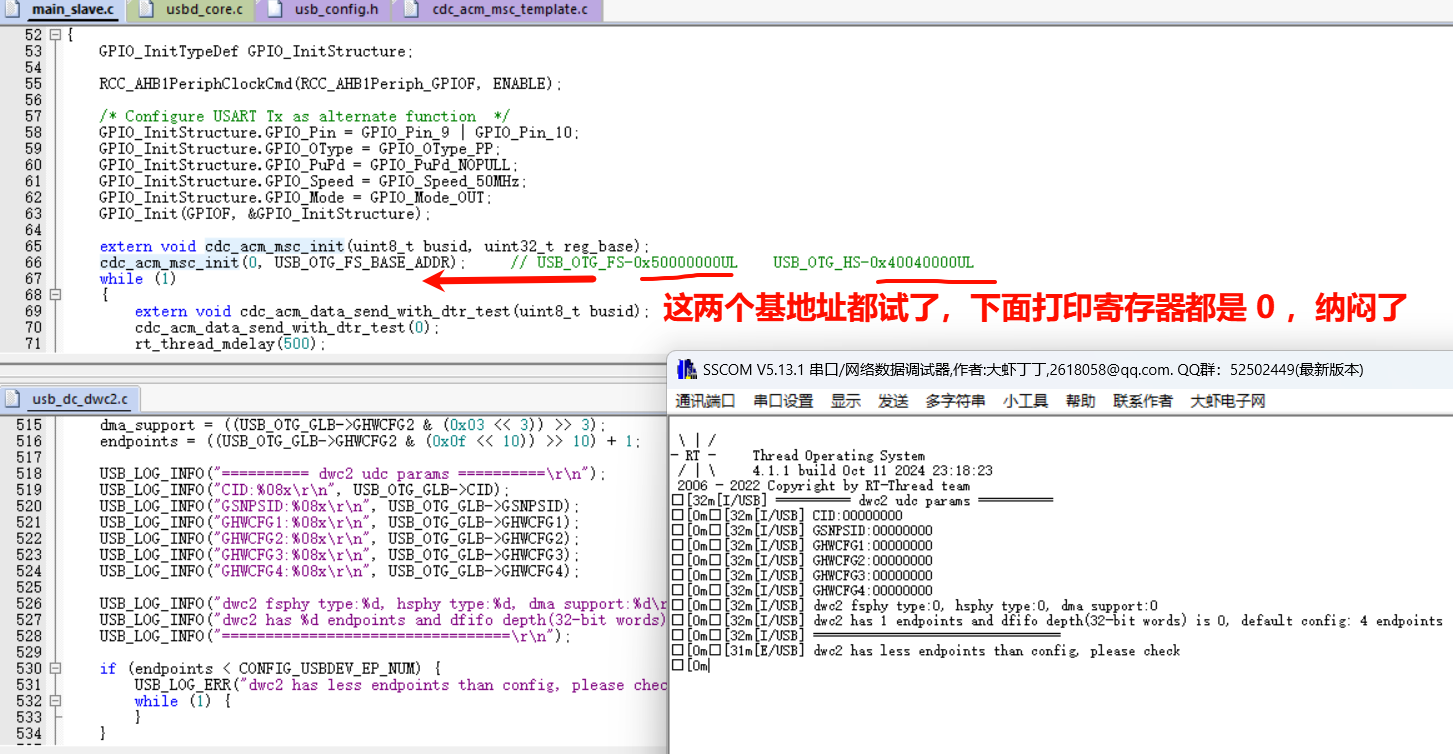The image size is (1453, 754).
Task: Open the 小工具 menu in SSCOM
Action: 1025,401
